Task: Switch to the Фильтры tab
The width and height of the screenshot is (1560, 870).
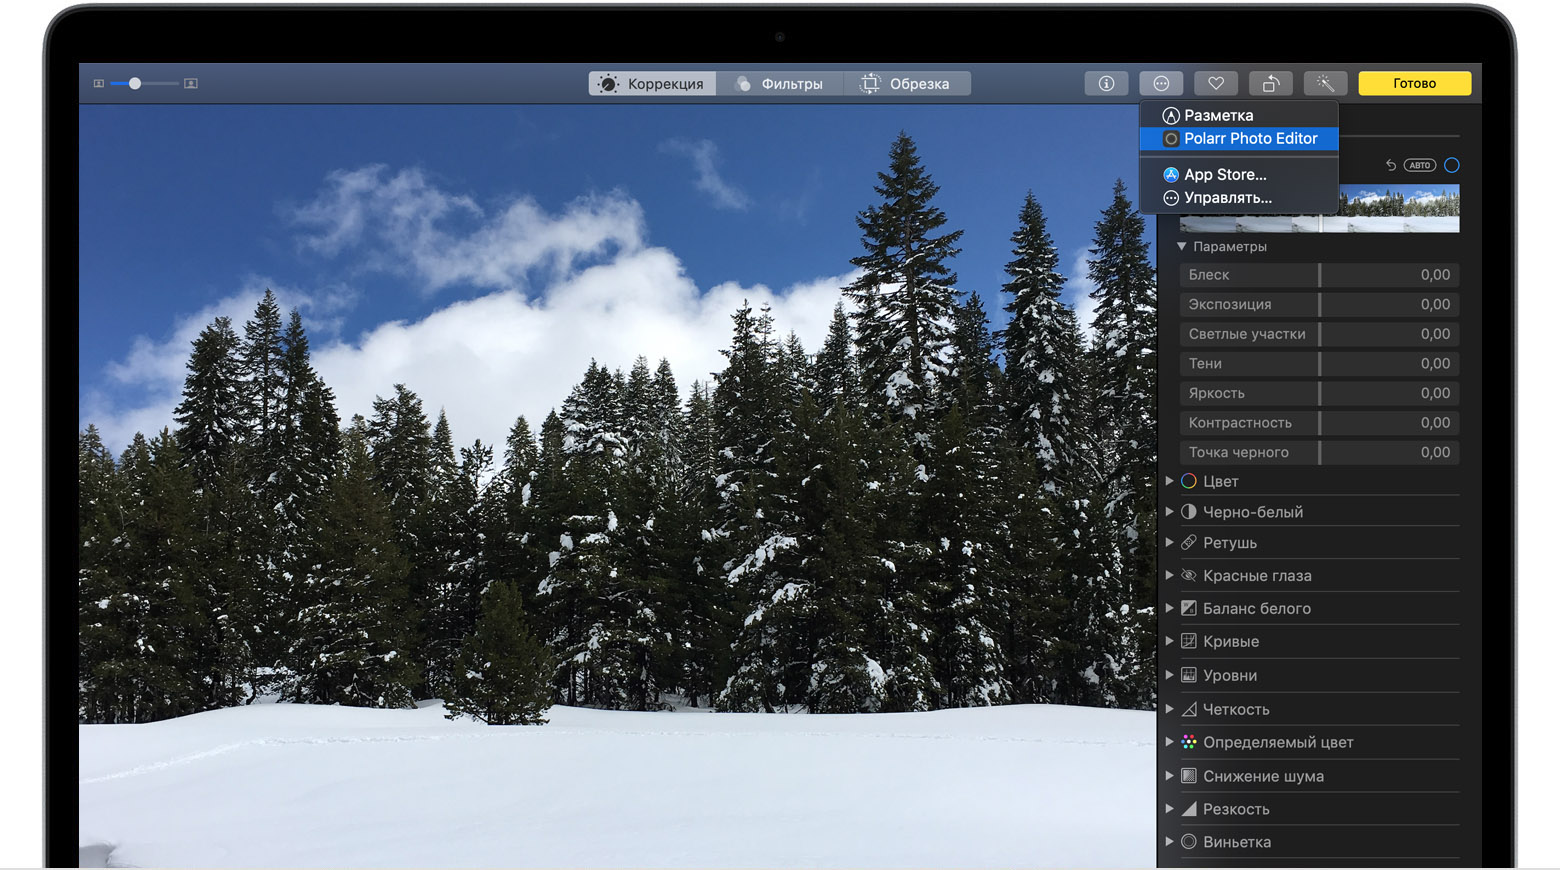Action: [779, 84]
